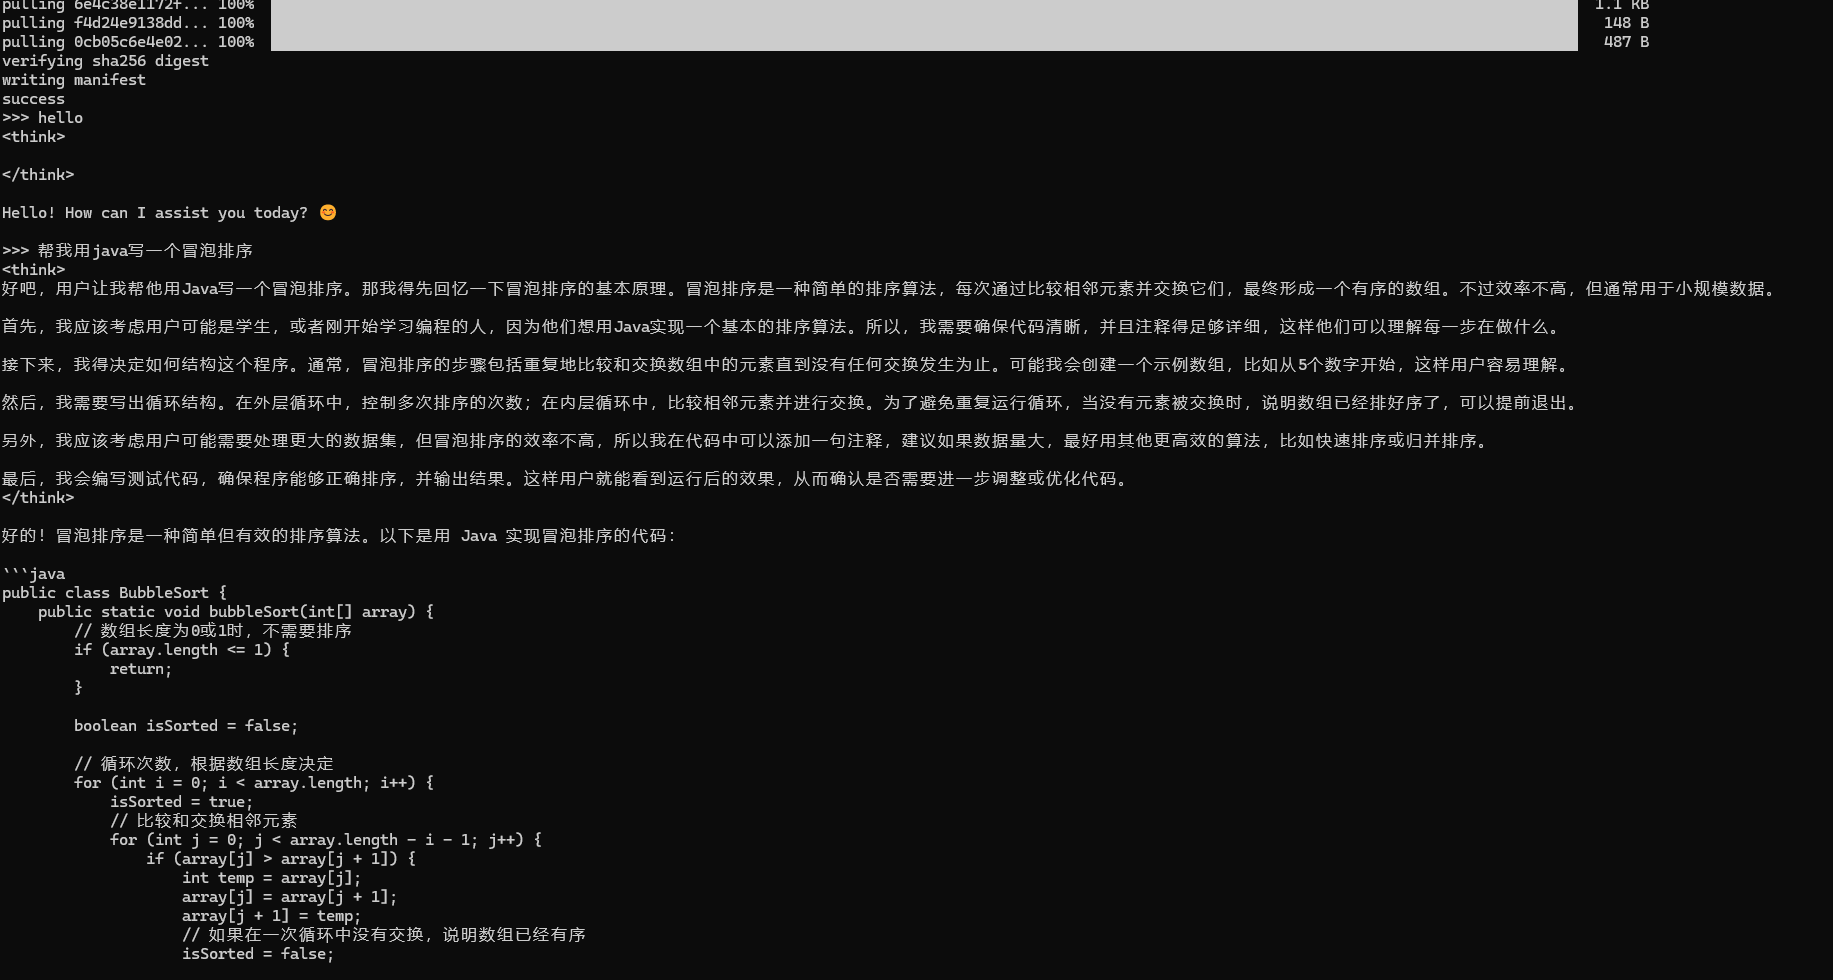Screen dimensions: 1833x980
Task: Click the smiley emoji after the greeting
Action: 328,212
